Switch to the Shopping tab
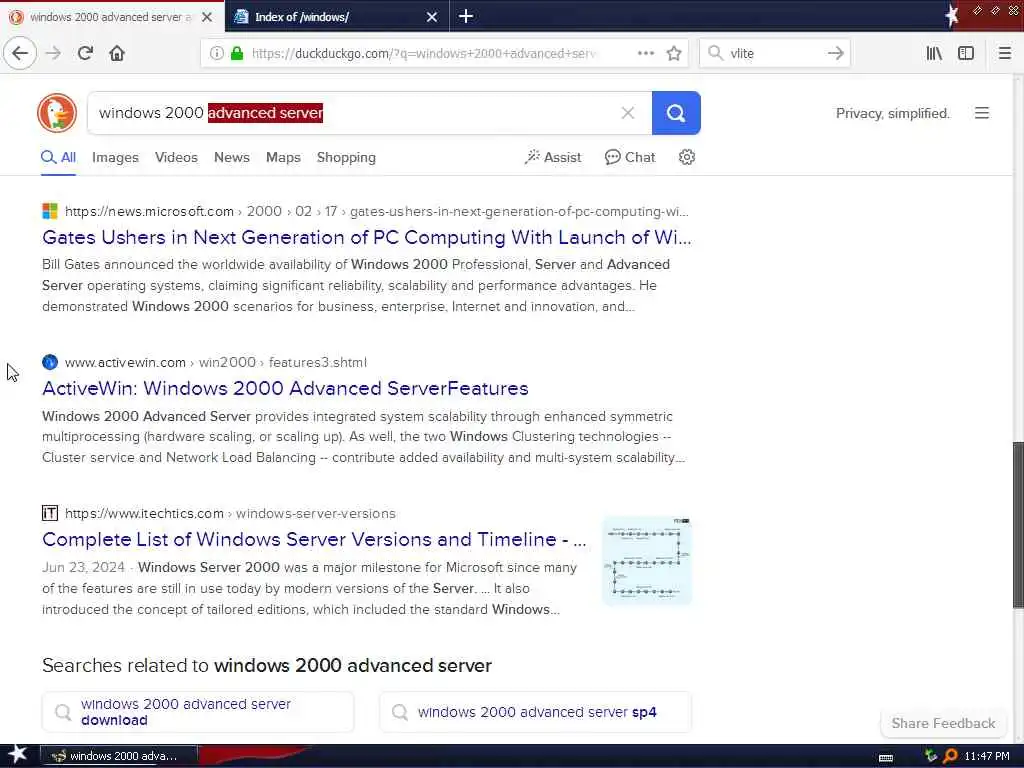1024x768 pixels. pos(346,157)
